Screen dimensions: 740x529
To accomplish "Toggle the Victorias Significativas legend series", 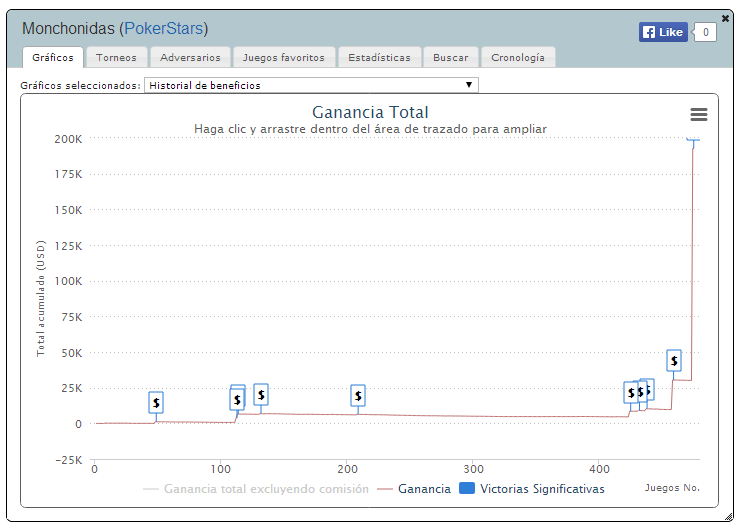I will [532, 489].
